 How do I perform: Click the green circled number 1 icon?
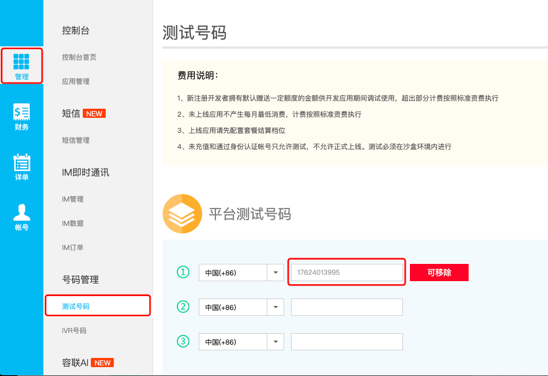pyautogui.click(x=183, y=272)
